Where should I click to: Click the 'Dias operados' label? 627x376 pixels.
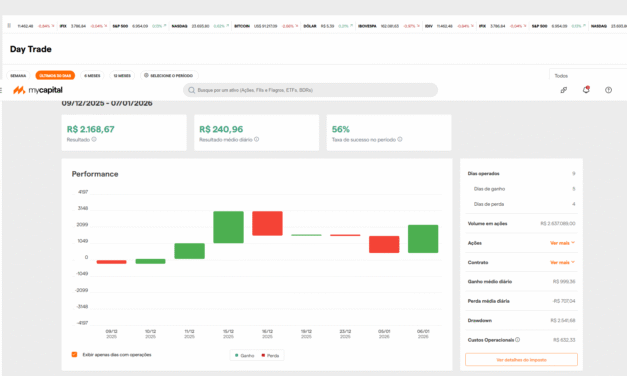tap(483, 174)
